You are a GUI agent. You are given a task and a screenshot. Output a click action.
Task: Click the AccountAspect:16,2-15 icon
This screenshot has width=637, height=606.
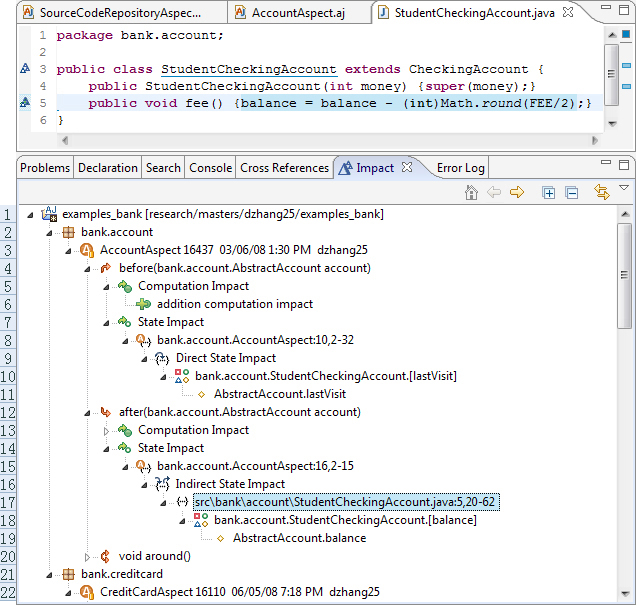(x=143, y=466)
